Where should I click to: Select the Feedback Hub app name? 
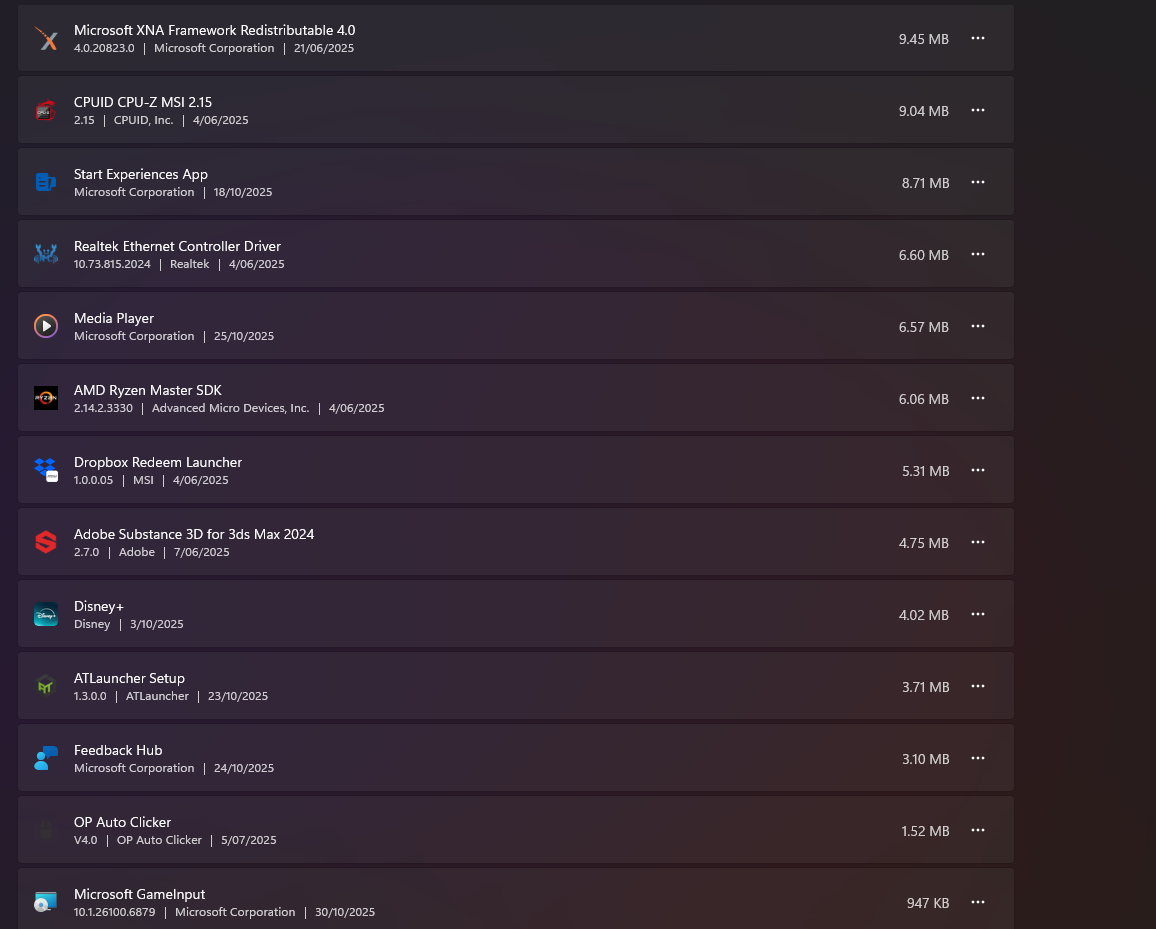pos(118,750)
